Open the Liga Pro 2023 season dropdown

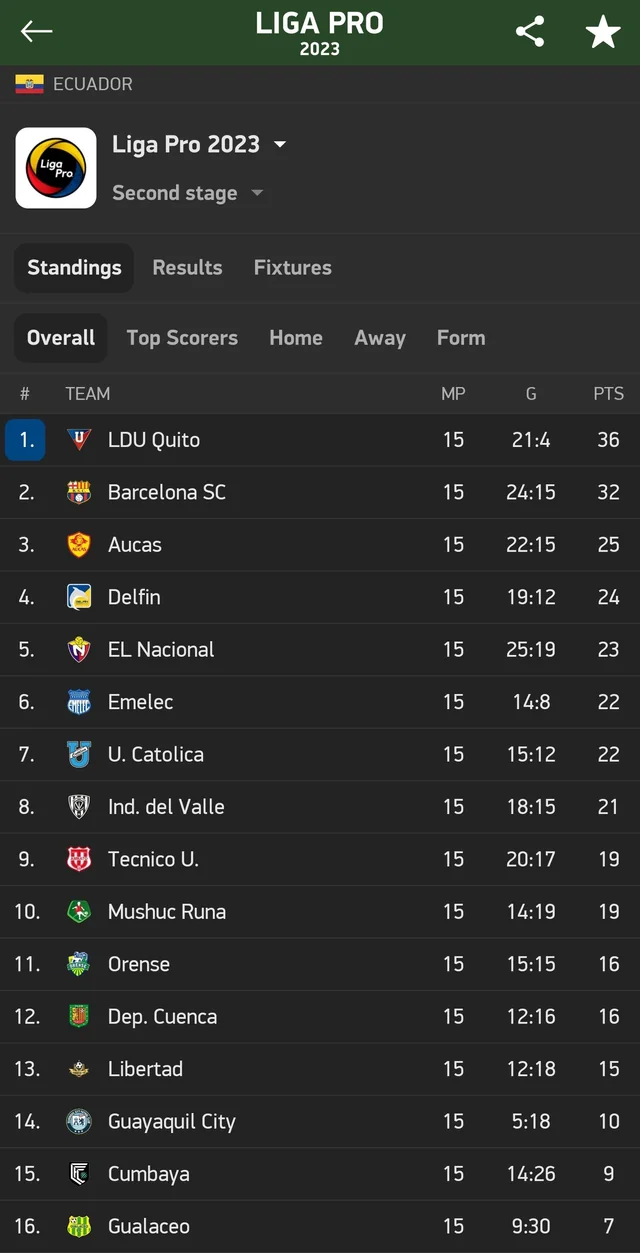pyautogui.click(x=200, y=144)
